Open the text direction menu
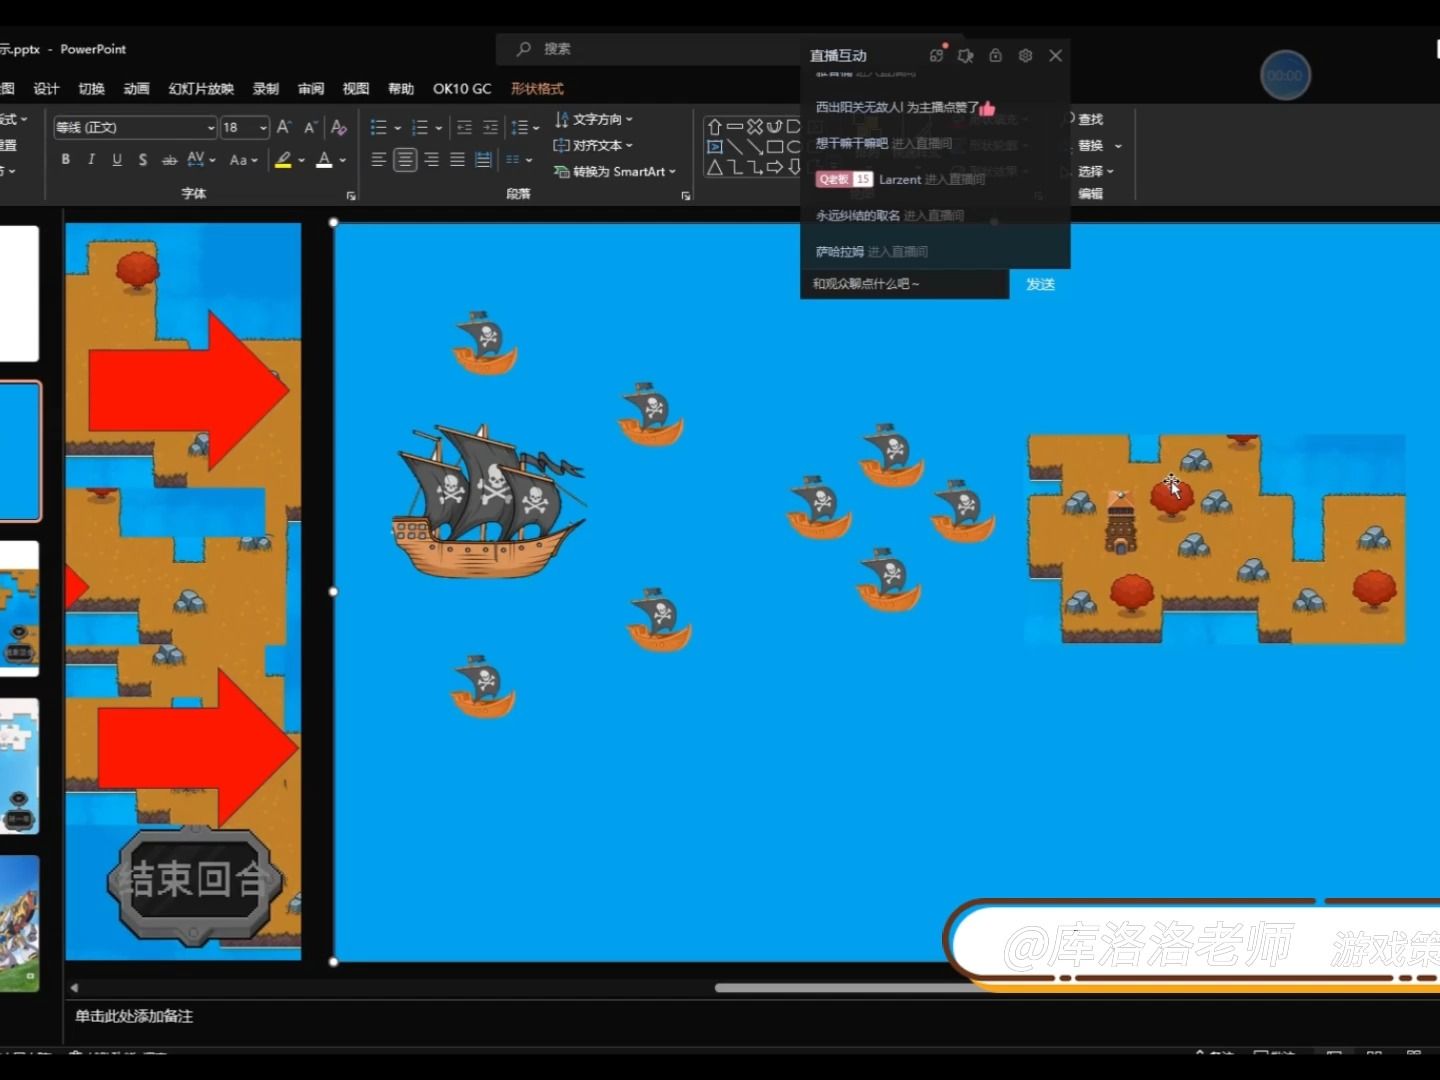 click(x=594, y=119)
